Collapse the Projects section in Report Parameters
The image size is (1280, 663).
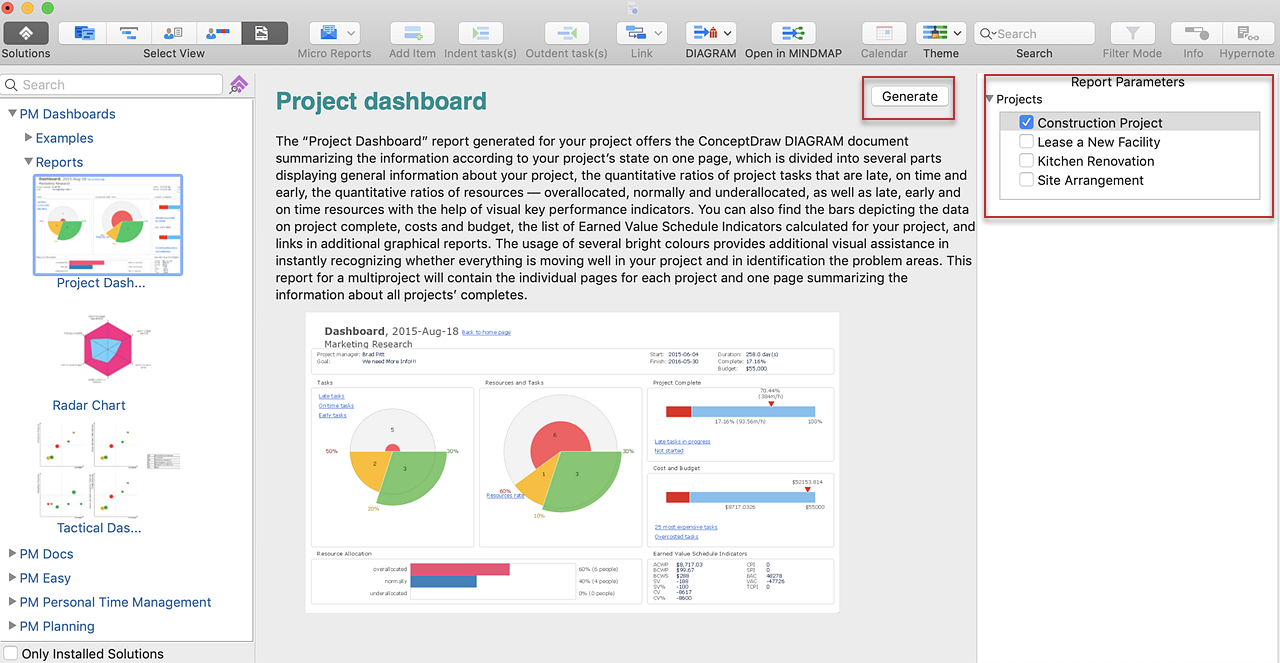[989, 99]
